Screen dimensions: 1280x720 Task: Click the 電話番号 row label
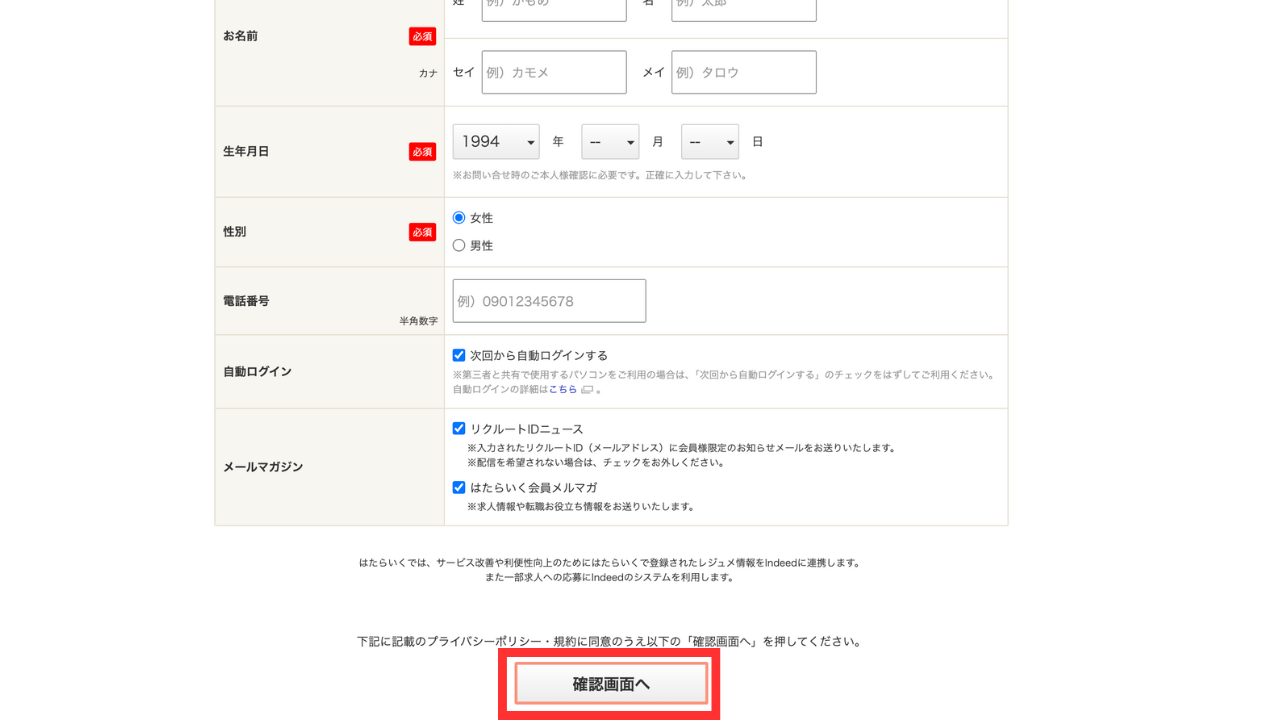click(246, 301)
